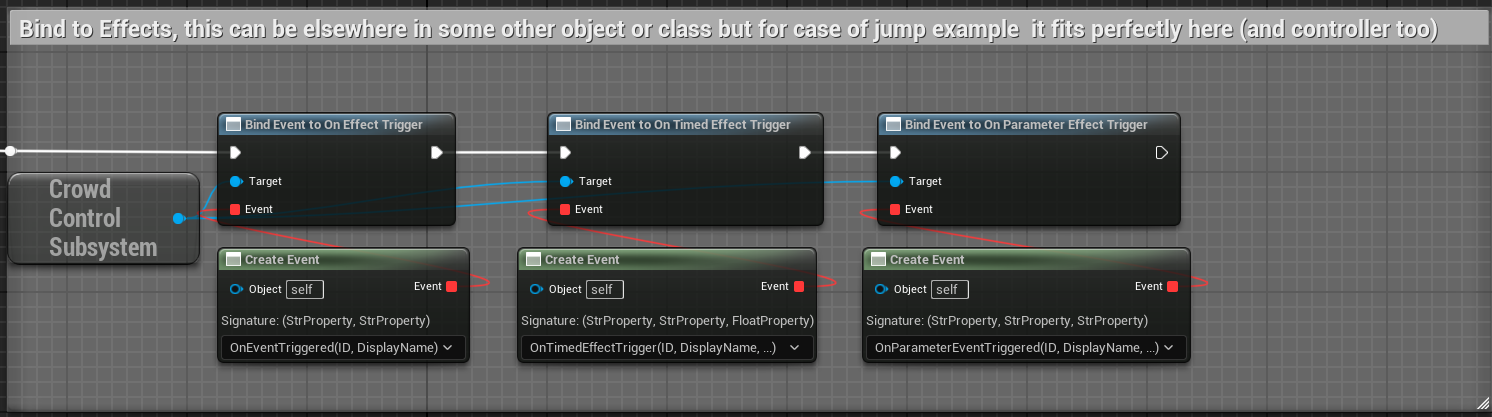Click Crowd Control Subsystem output pin
The image size is (1492, 417).
coord(178,219)
